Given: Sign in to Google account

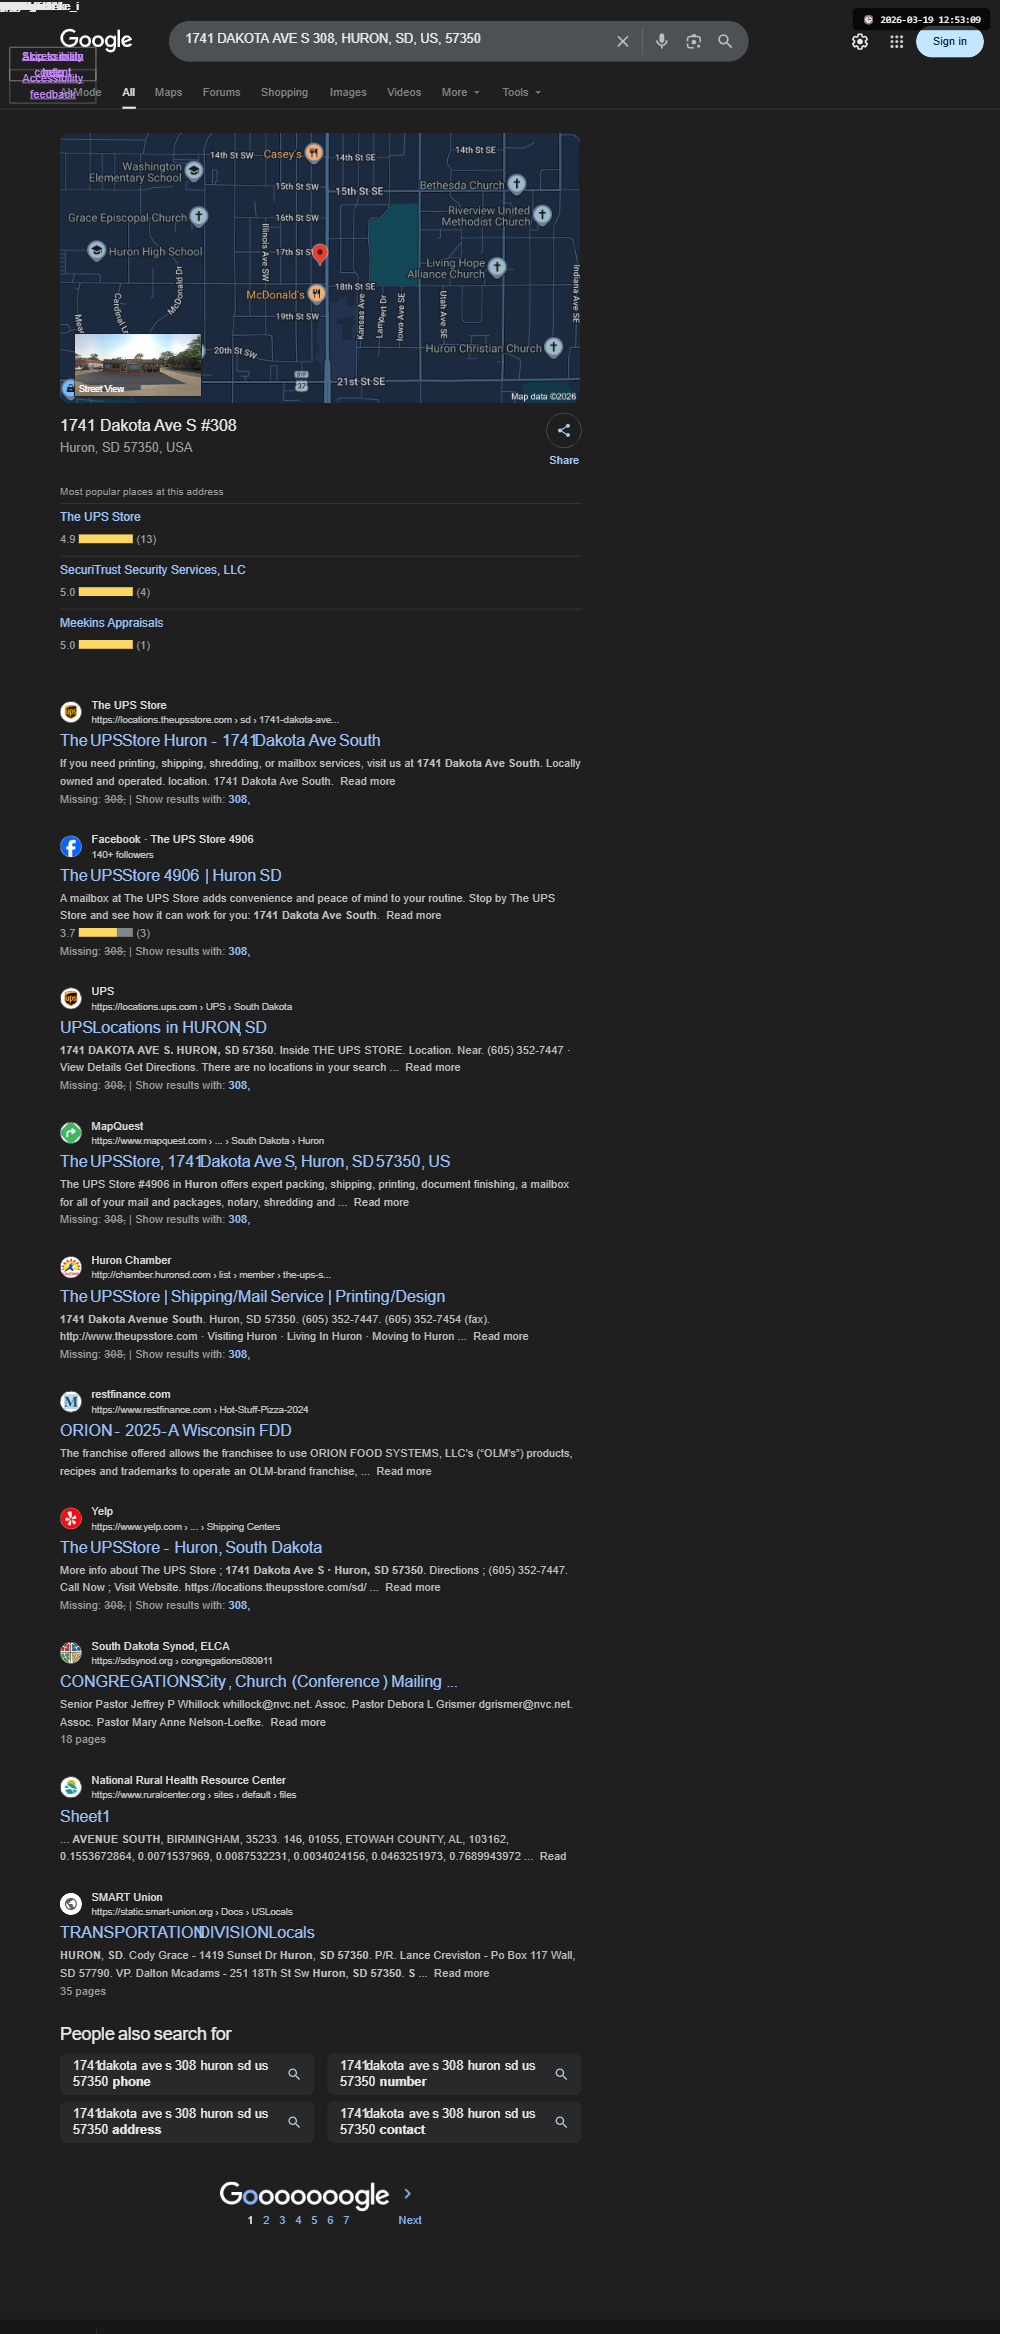Looking at the screenshot, I should pyautogui.click(x=949, y=42).
